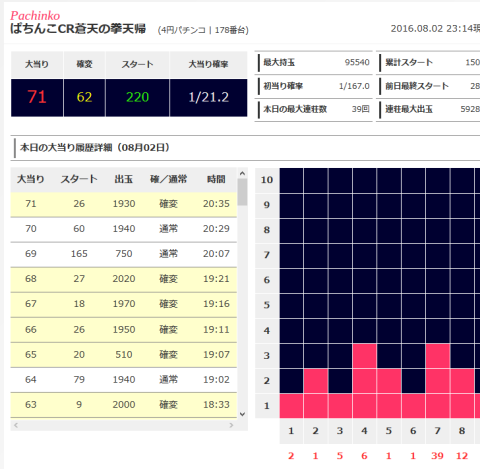
Task: Click start count 165 in row 69
Action: pyautogui.click(x=79, y=254)
